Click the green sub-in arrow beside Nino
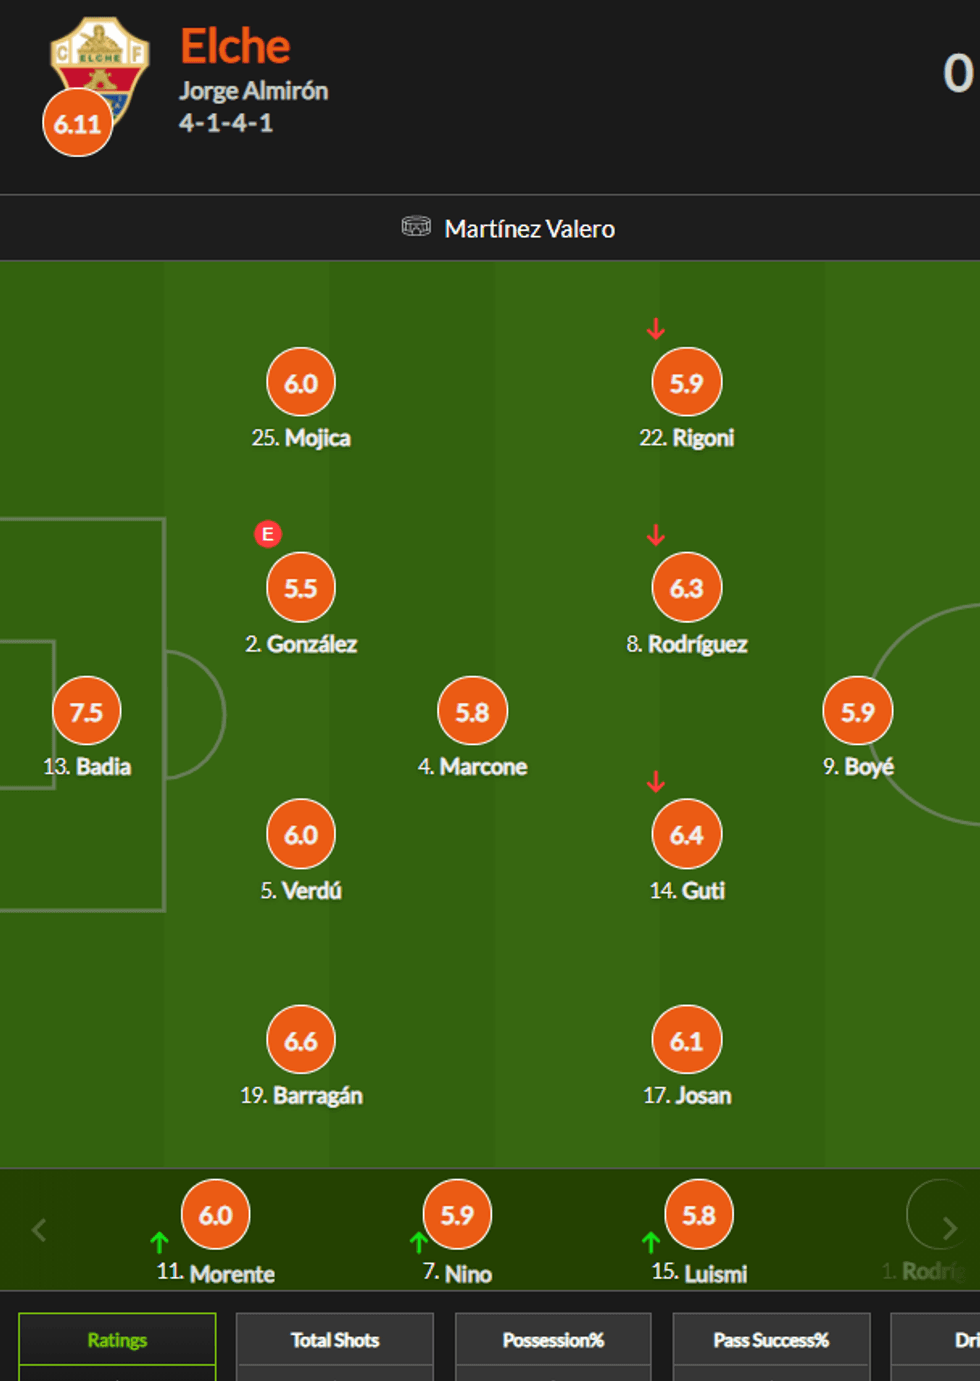This screenshot has width=980, height=1381. click(x=419, y=1242)
